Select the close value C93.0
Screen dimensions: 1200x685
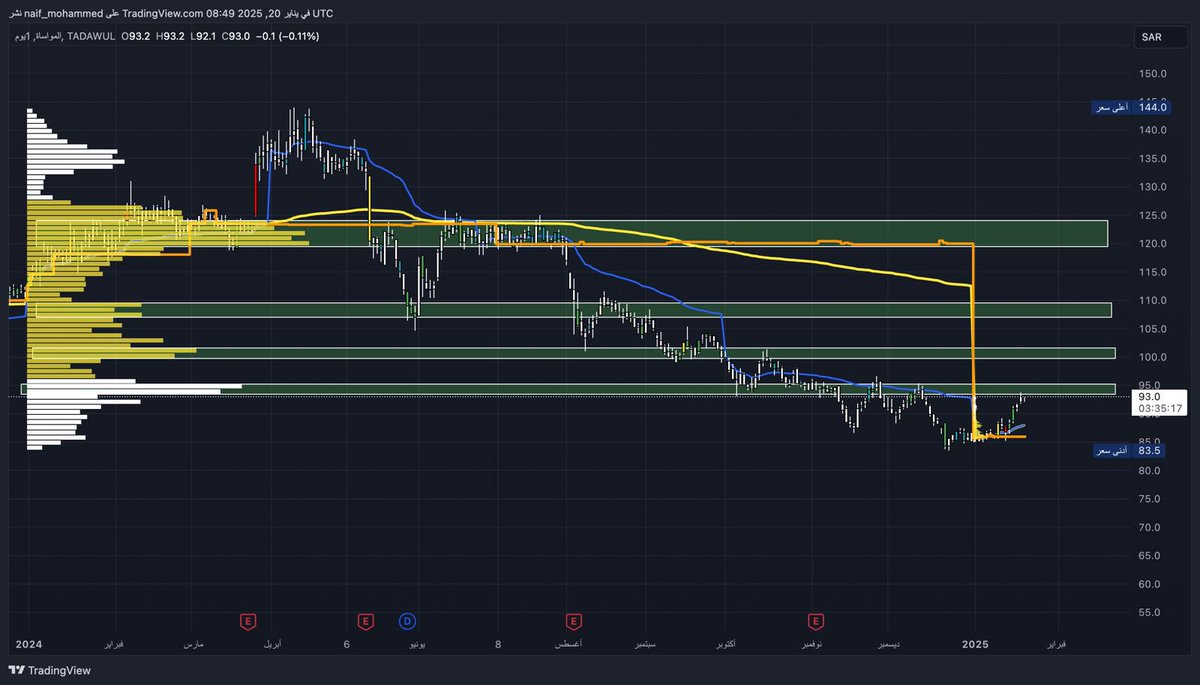(x=235, y=36)
